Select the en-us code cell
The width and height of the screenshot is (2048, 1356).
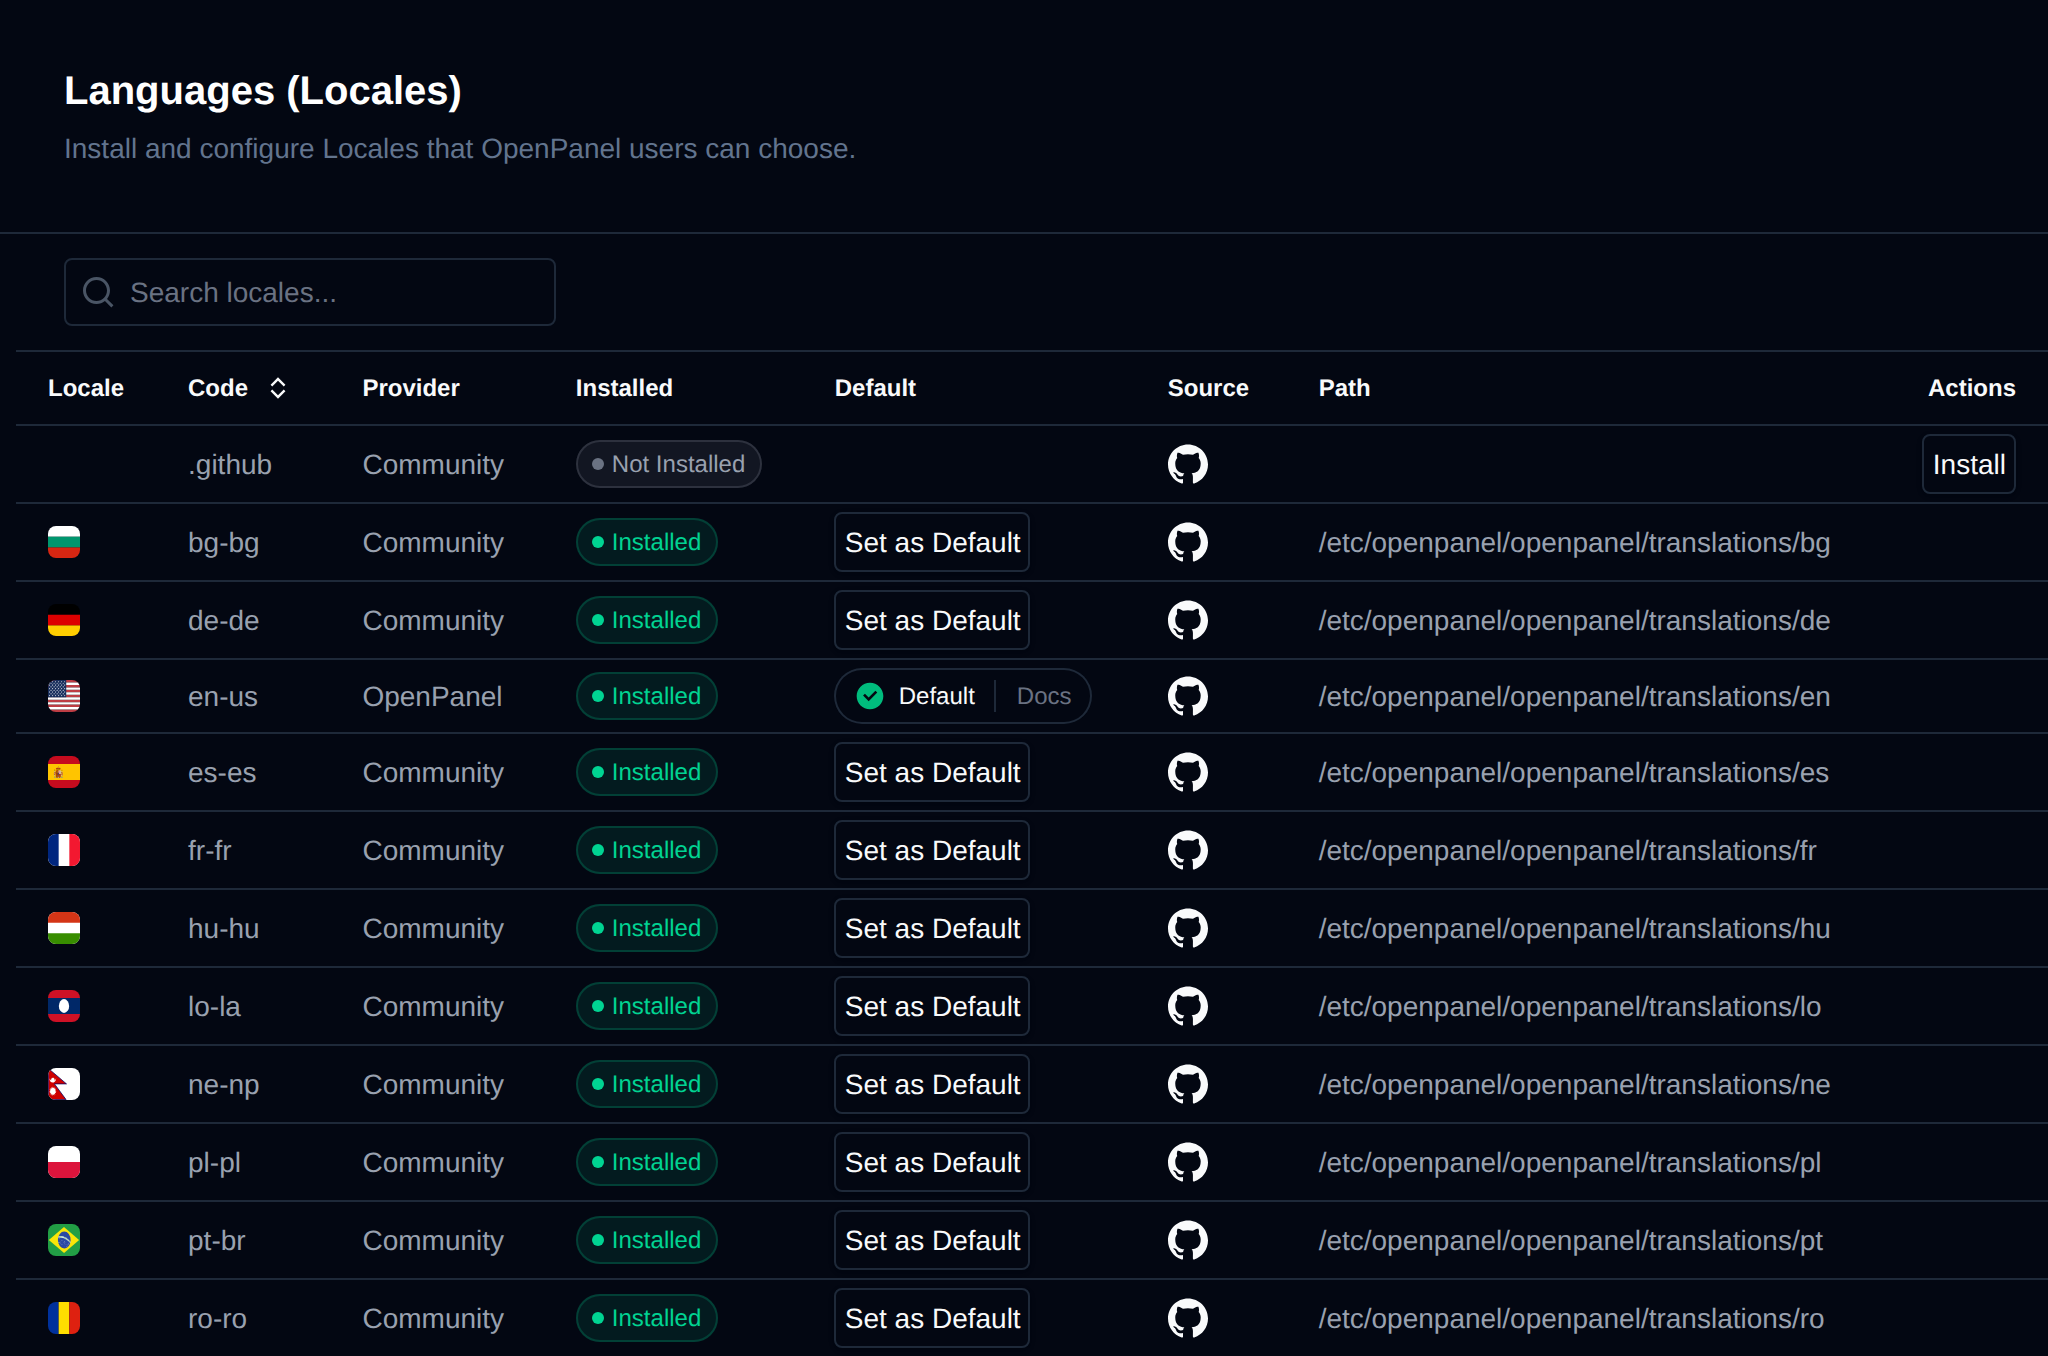pyautogui.click(x=223, y=696)
